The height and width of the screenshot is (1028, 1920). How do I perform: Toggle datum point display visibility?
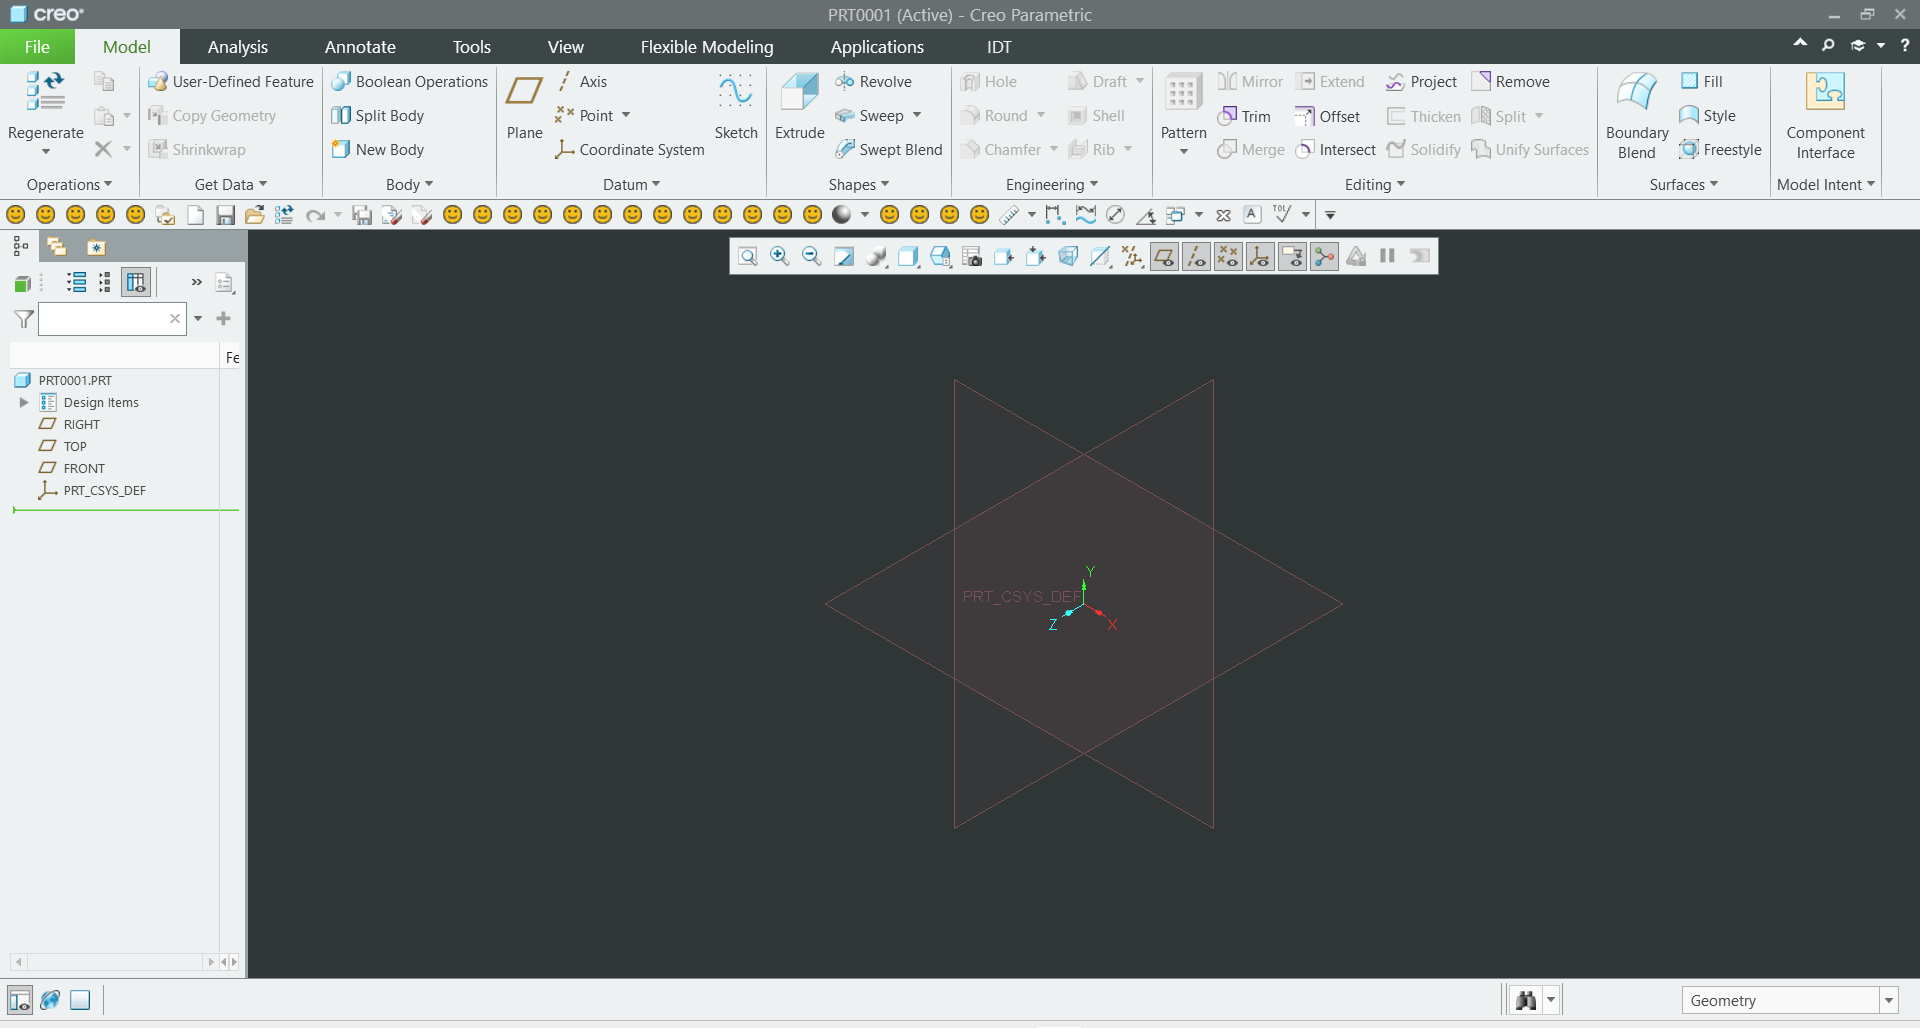[x=1228, y=257]
